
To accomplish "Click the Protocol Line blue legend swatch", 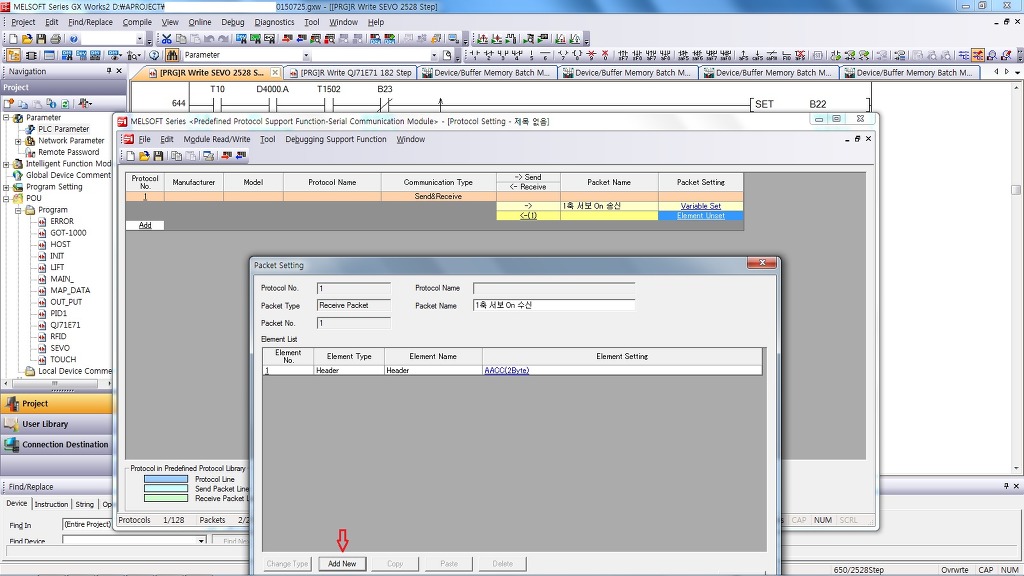I will 165,479.
